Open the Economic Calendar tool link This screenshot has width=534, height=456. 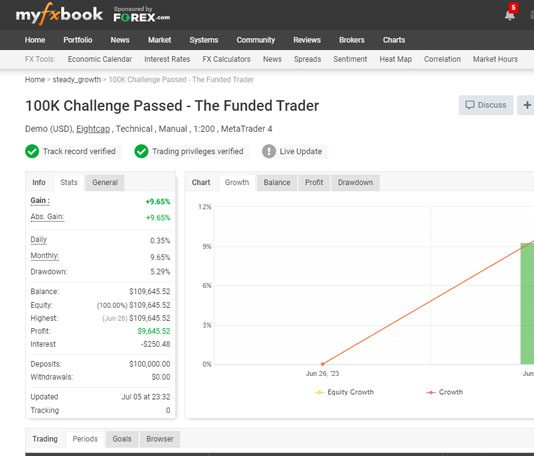pyautogui.click(x=100, y=59)
